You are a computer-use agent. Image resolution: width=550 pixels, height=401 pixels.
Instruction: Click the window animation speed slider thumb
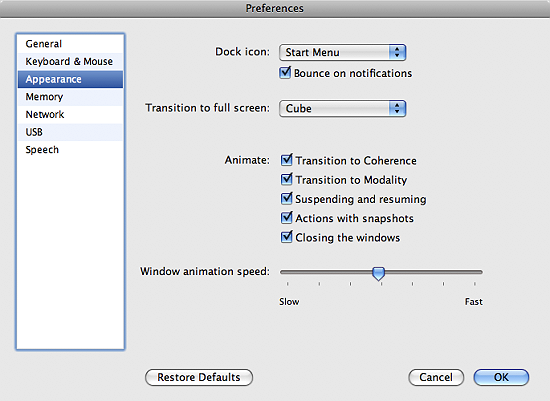(x=378, y=273)
